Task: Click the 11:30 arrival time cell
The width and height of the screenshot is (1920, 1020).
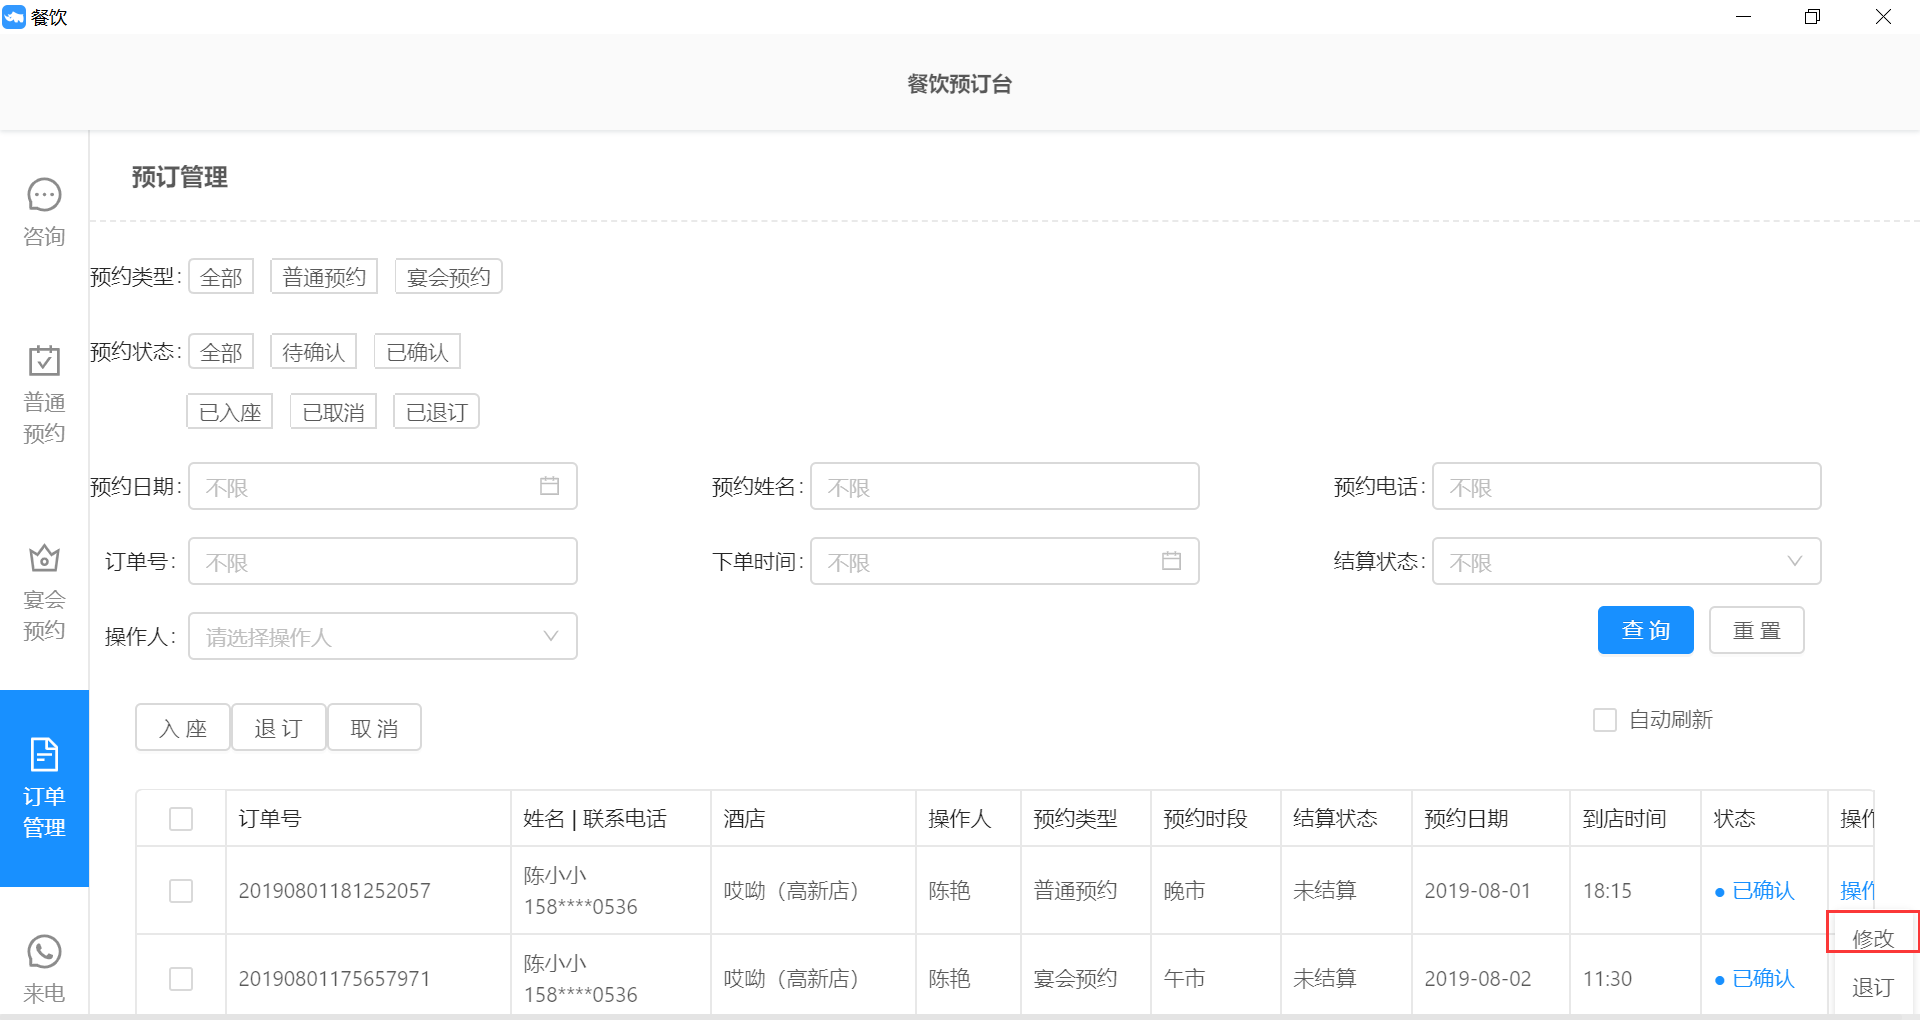Action: (x=1607, y=979)
